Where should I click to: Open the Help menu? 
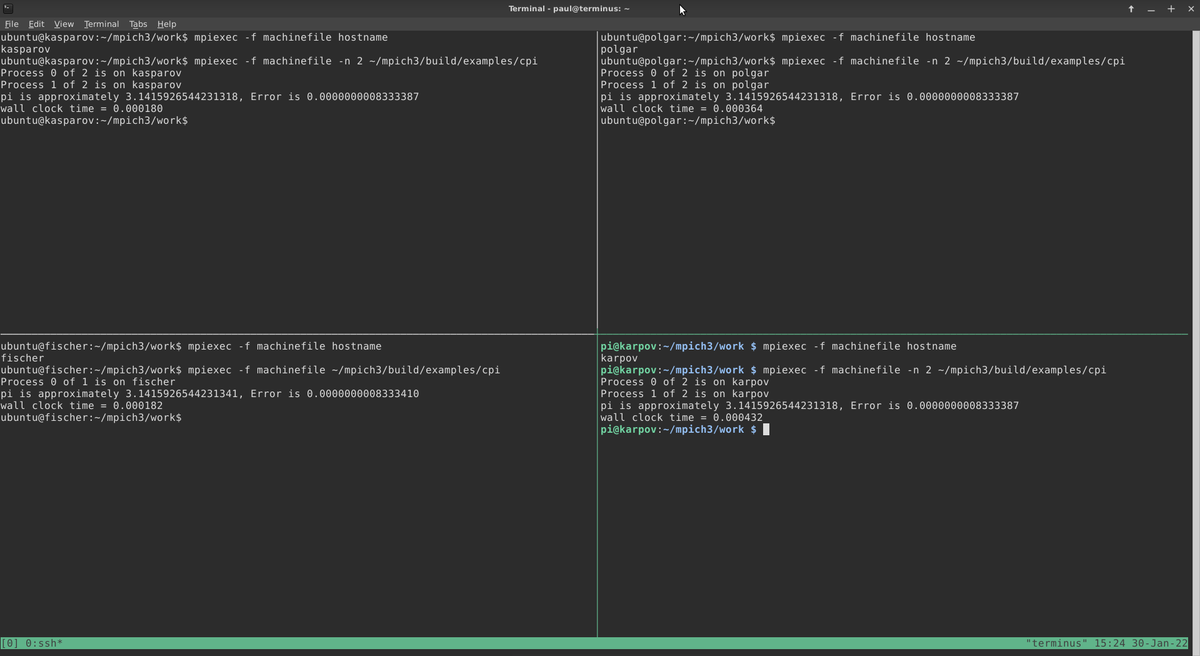coord(167,24)
